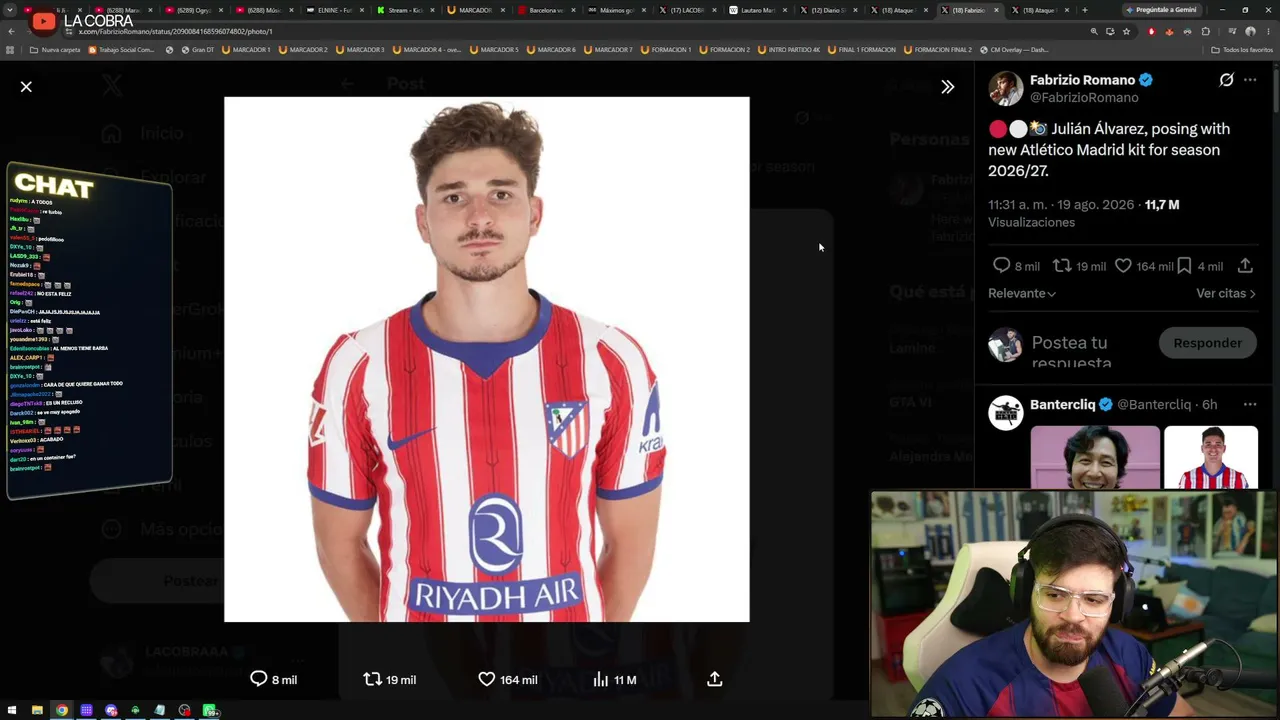Open view analytics icon showing 11 M

(601, 679)
